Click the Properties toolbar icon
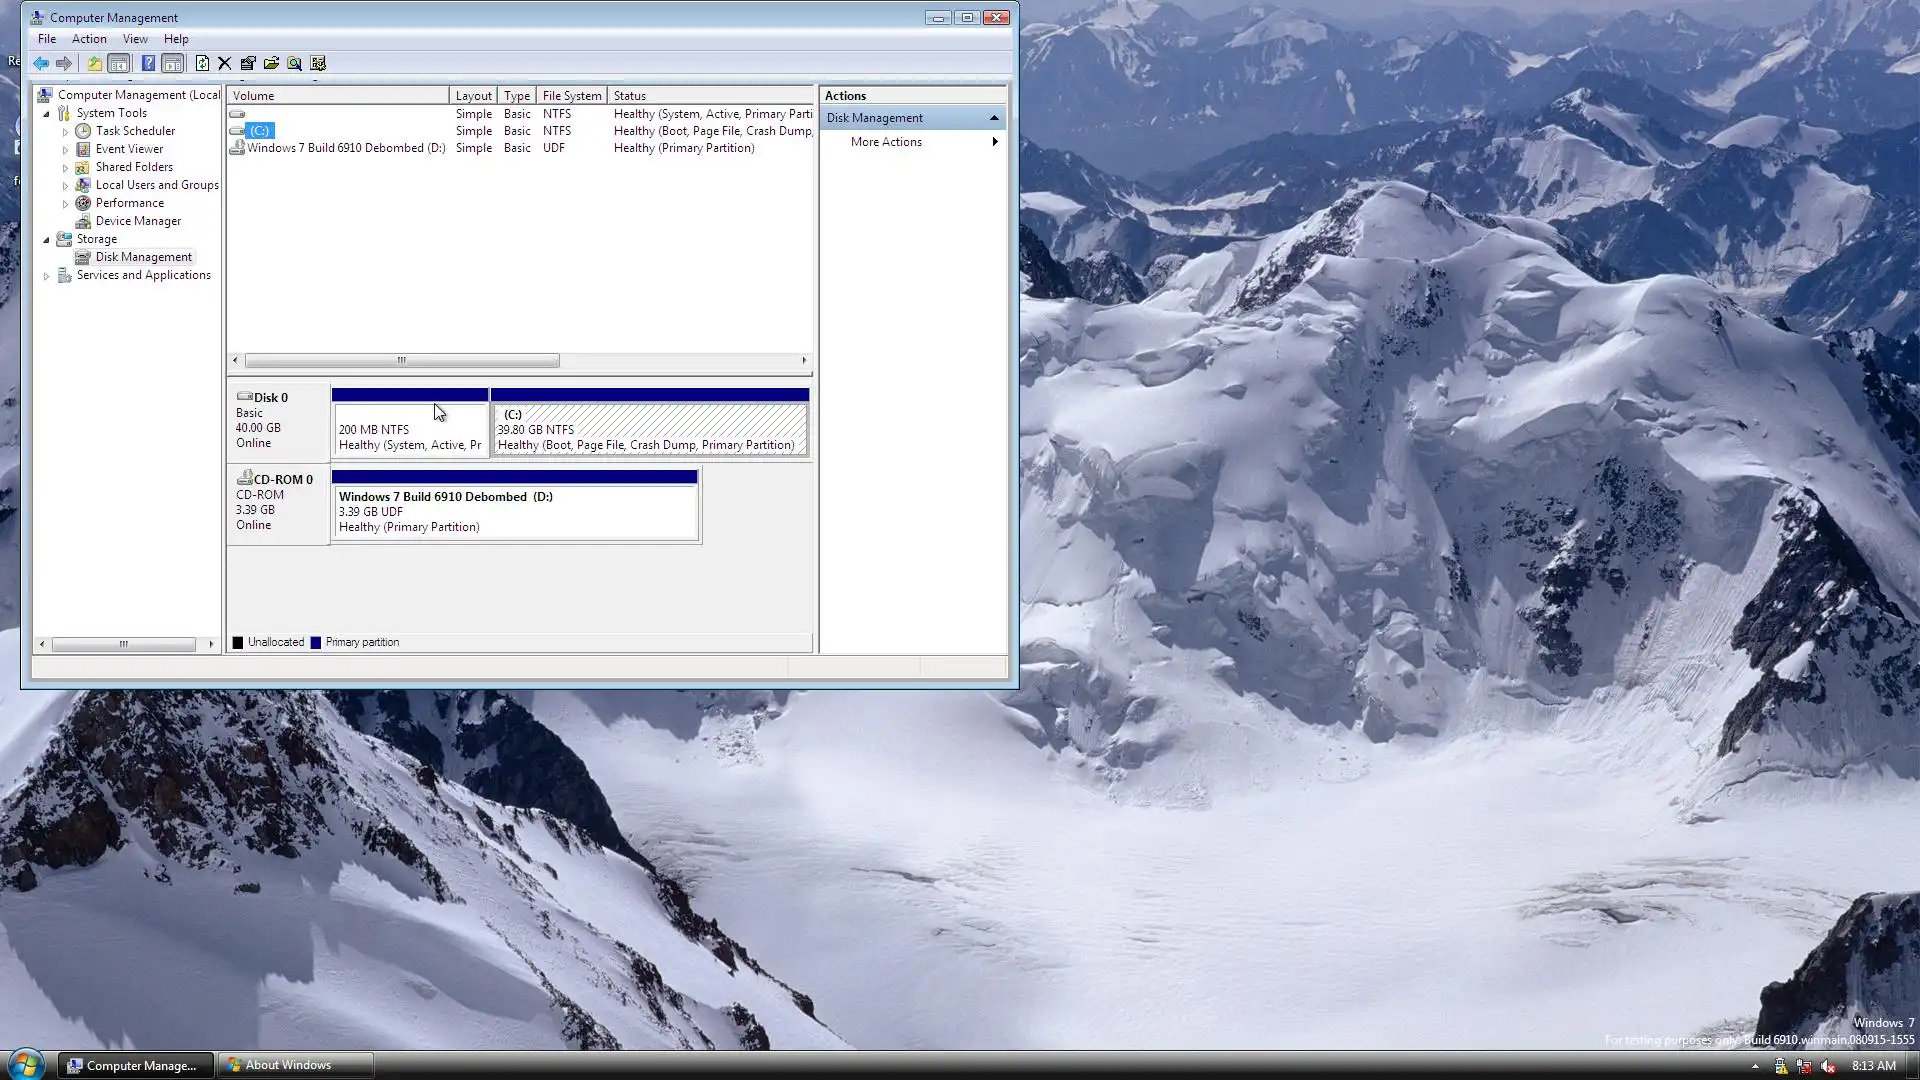Screen dimensions: 1920x1080 [248, 63]
